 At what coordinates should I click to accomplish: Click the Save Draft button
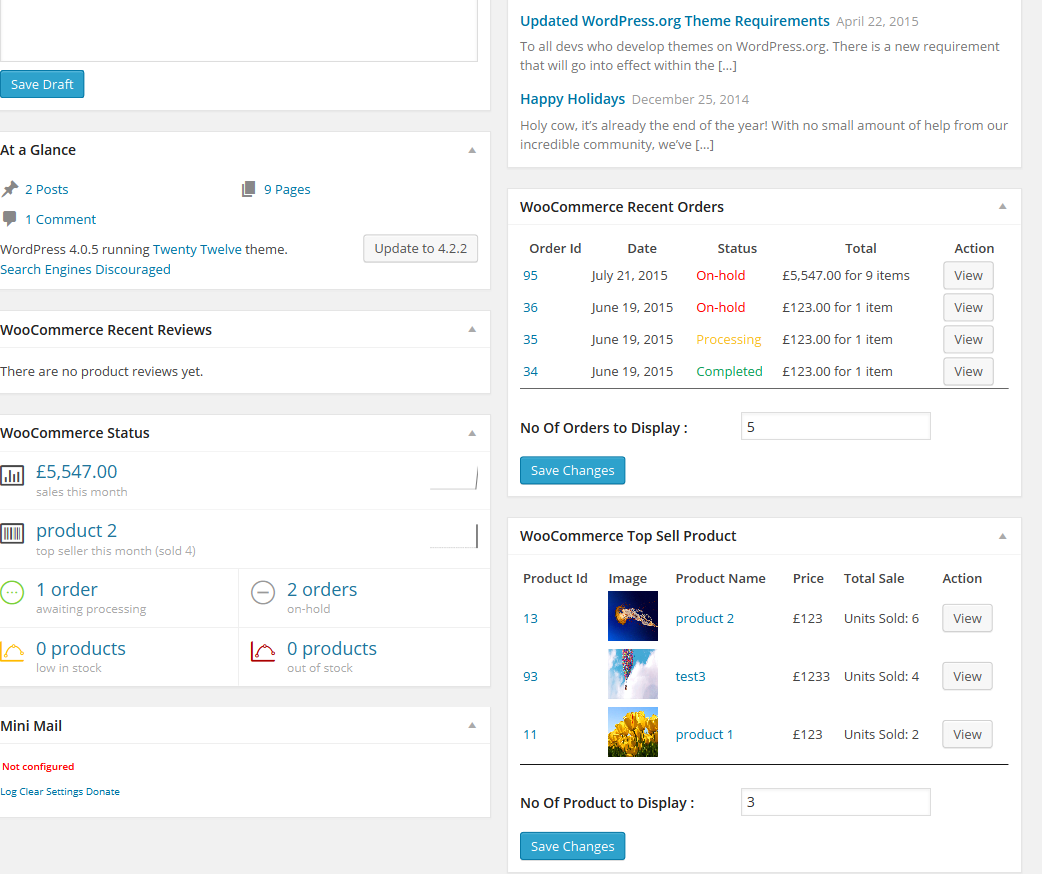click(x=42, y=84)
